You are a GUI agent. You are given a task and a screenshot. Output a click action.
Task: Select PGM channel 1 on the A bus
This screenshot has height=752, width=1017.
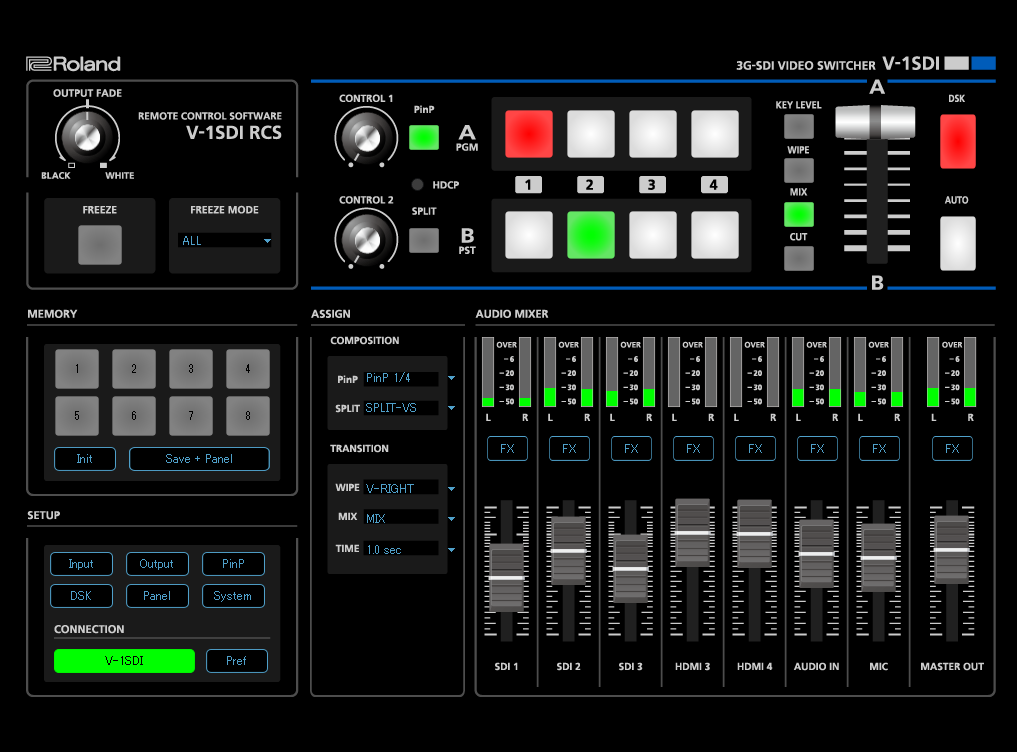(x=528, y=134)
